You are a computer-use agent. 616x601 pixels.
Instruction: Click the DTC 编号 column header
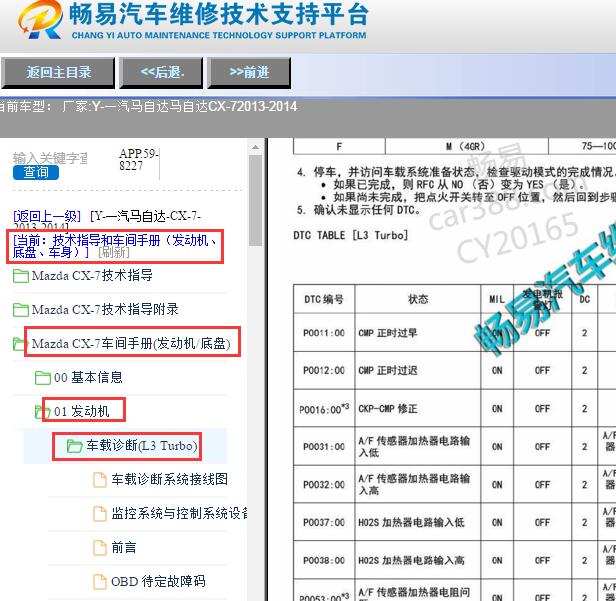[324, 299]
